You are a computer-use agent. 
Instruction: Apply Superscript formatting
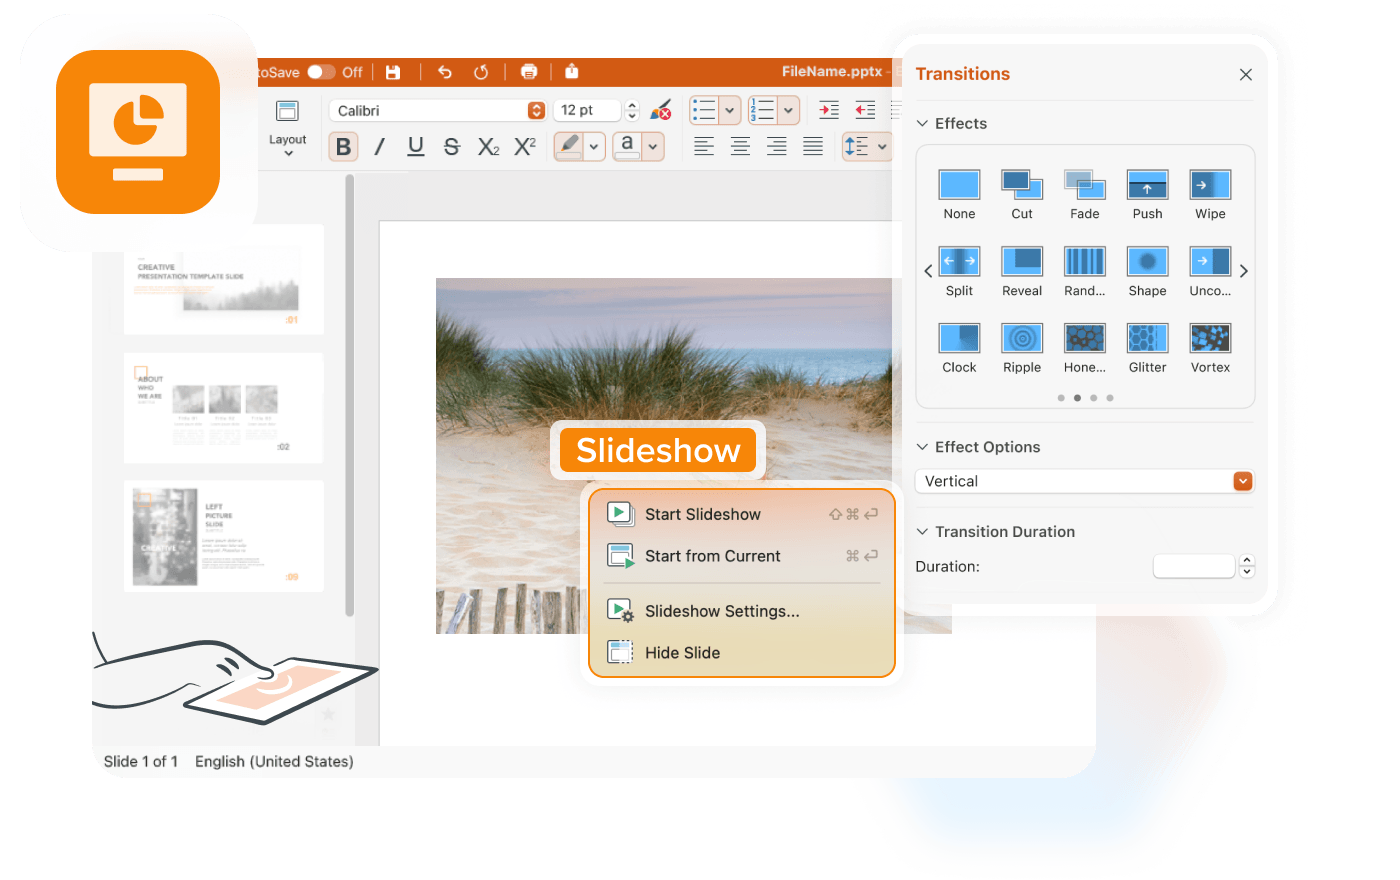525,147
